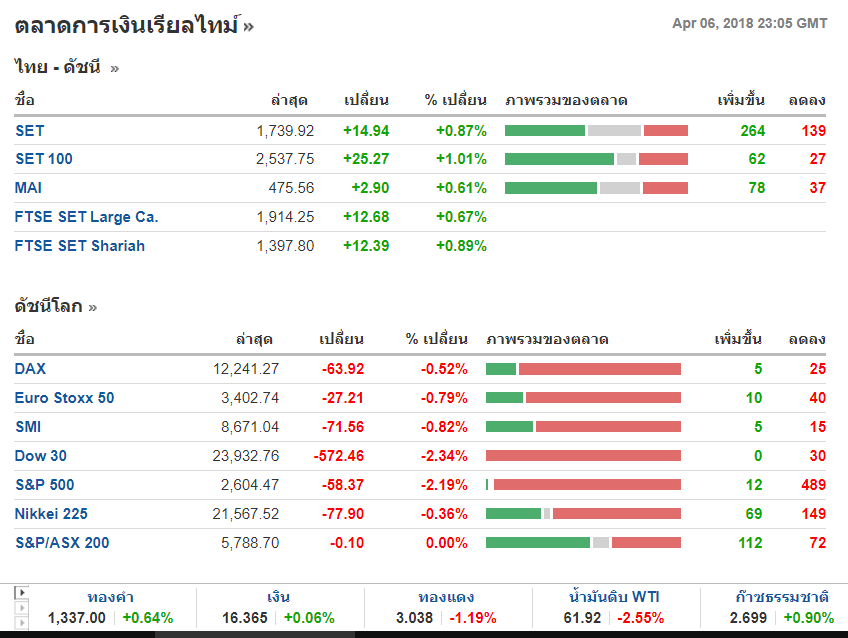Open the SET 100 index link
Viewport: 848px width, 638px height.
pos(44,159)
